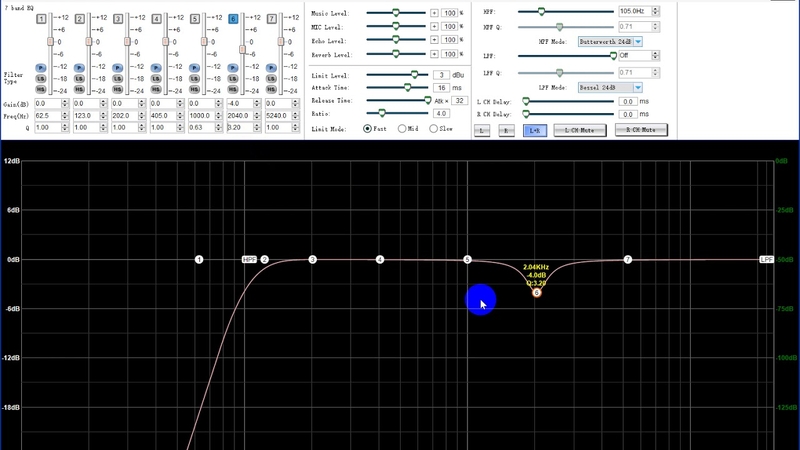The width and height of the screenshot is (800, 450).
Task: Select EQ band 1 button
Action: [41, 19]
